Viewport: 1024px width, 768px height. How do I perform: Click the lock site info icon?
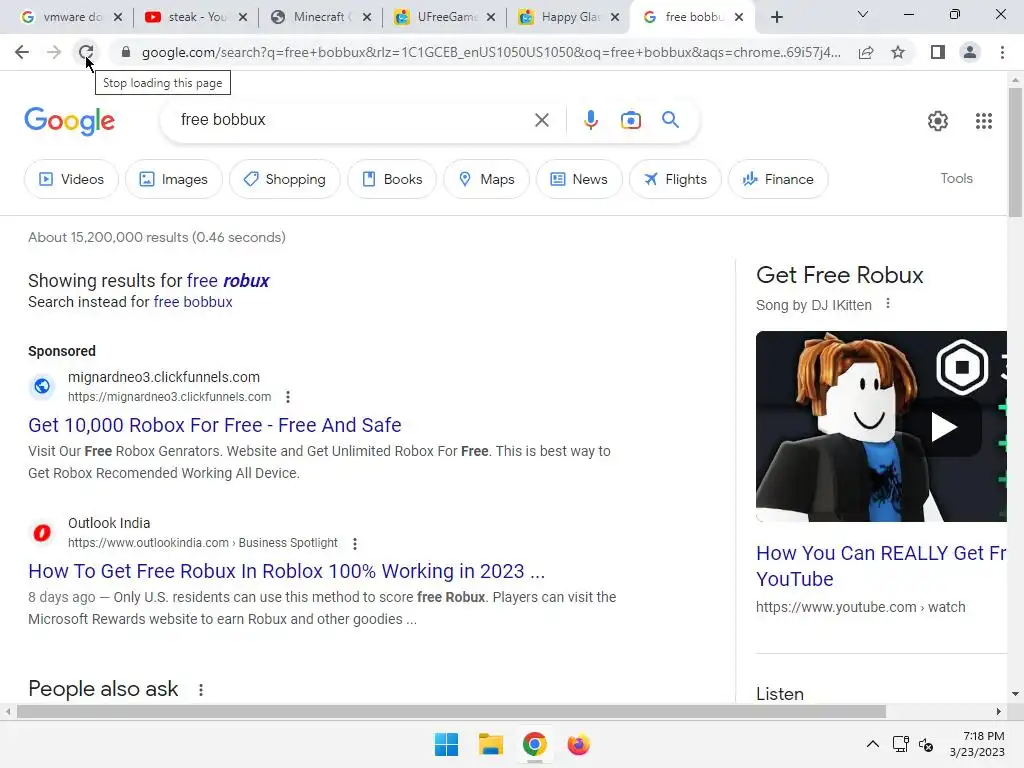pyautogui.click(x=126, y=52)
